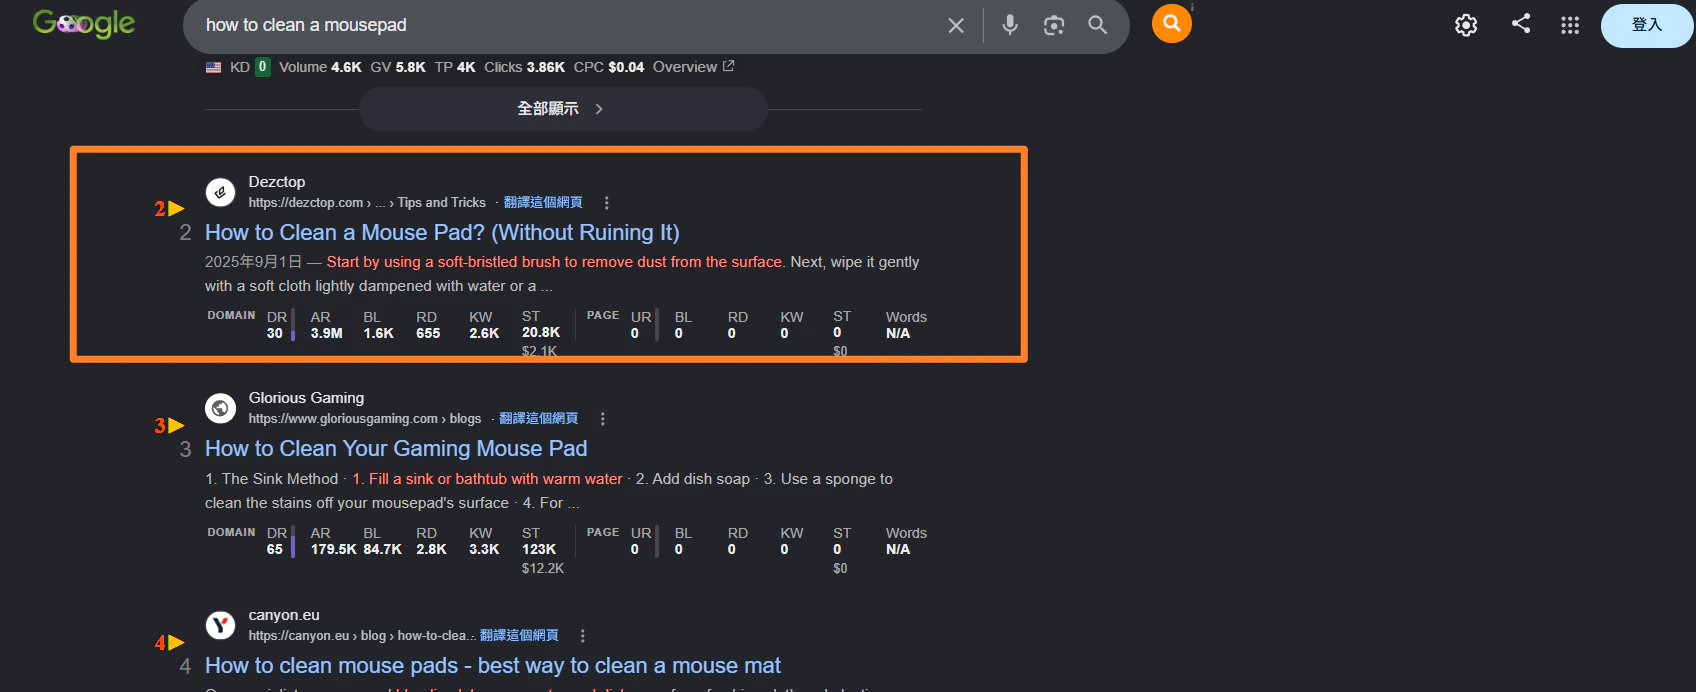
Task: Click Glorious Gaming DR value 65
Action: [275, 549]
